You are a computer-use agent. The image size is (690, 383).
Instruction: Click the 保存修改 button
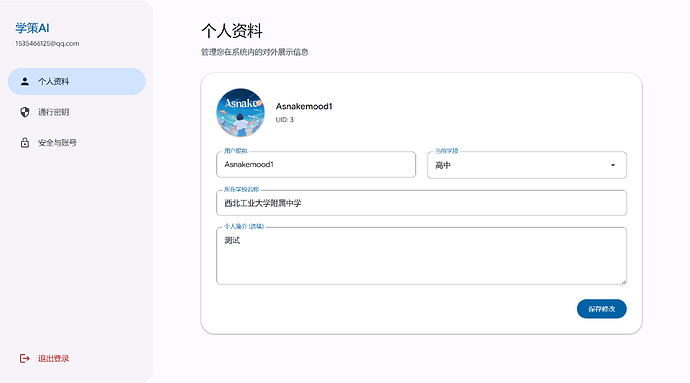coord(602,309)
